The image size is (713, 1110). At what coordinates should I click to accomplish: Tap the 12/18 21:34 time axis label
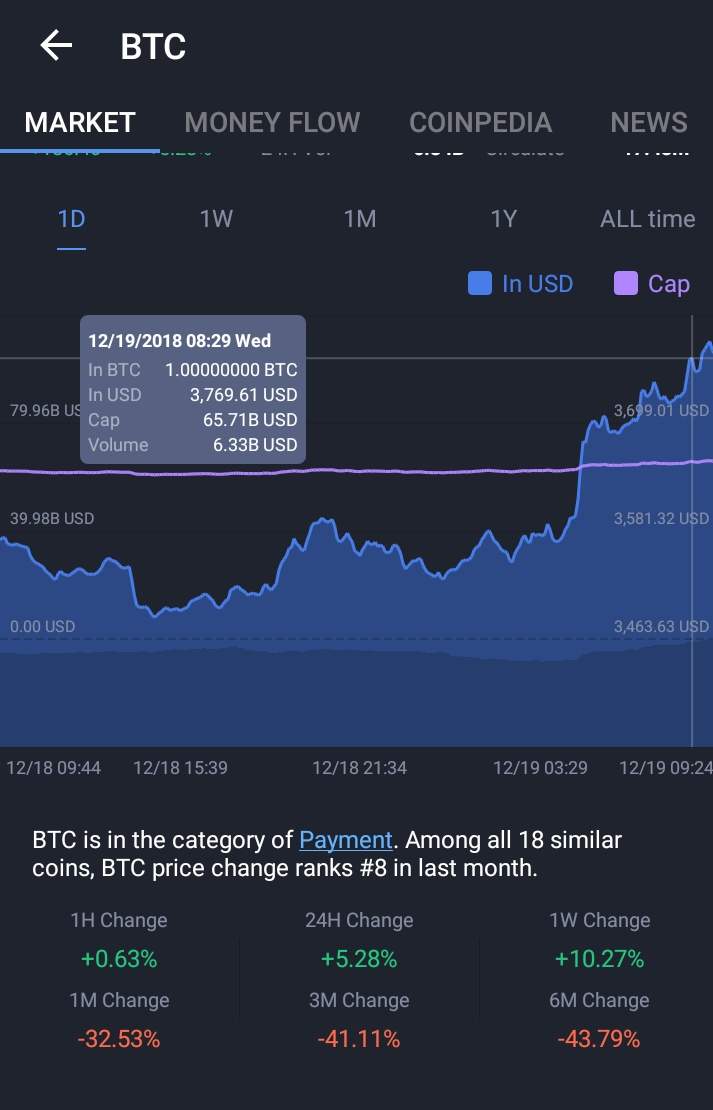tap(359, 768)
